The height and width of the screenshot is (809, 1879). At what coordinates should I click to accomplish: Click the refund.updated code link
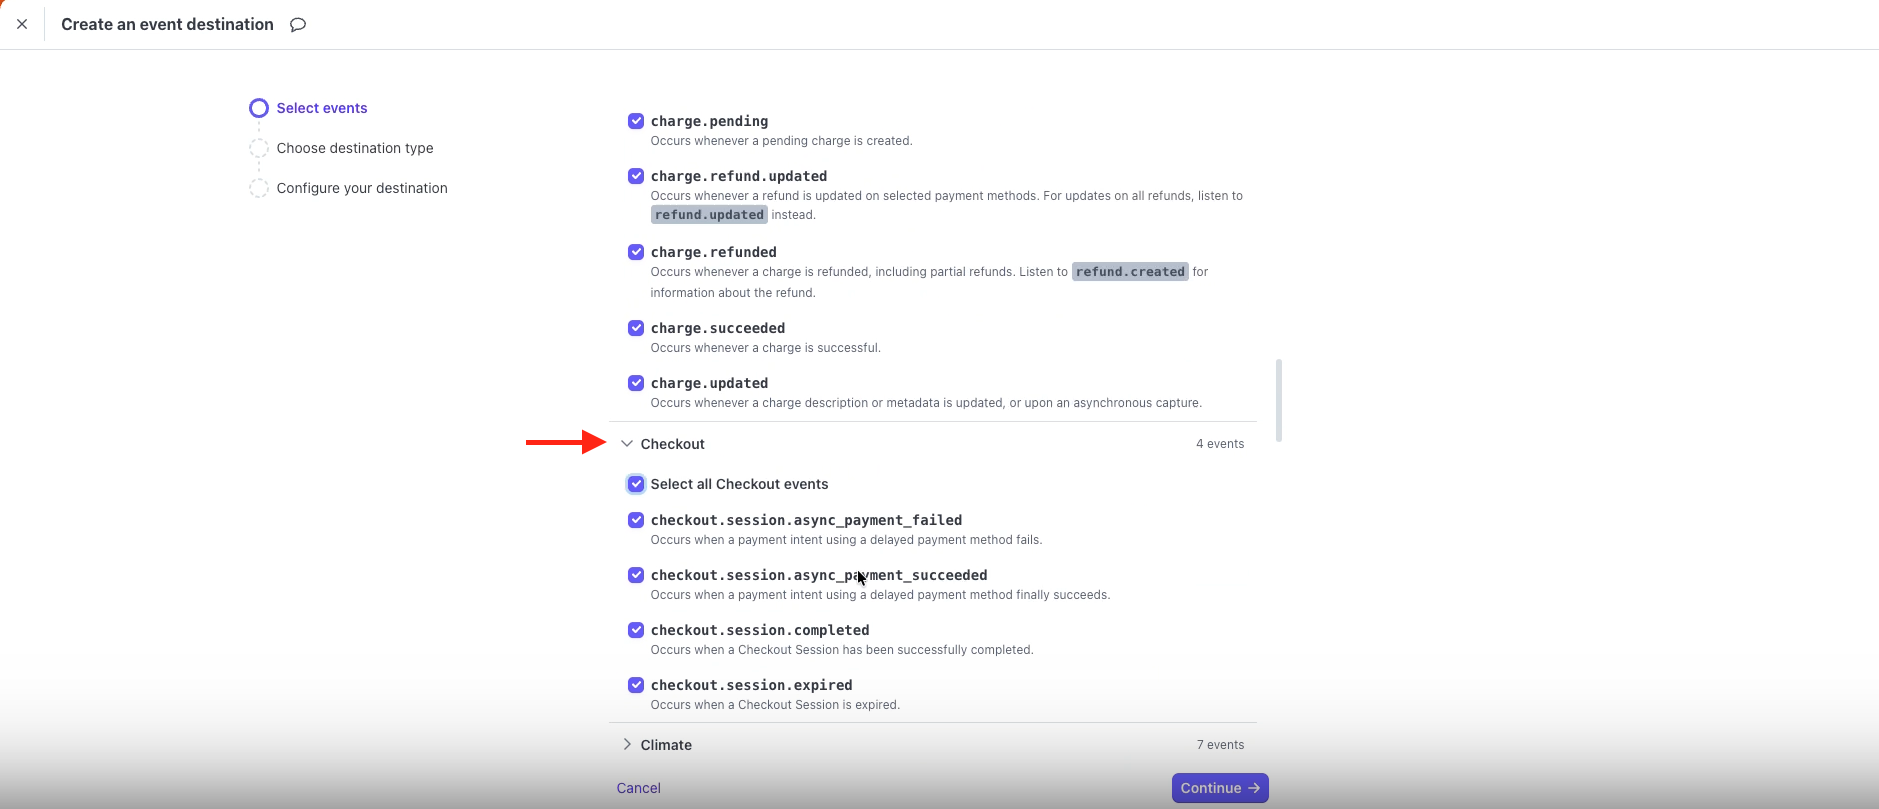point(709,215)
